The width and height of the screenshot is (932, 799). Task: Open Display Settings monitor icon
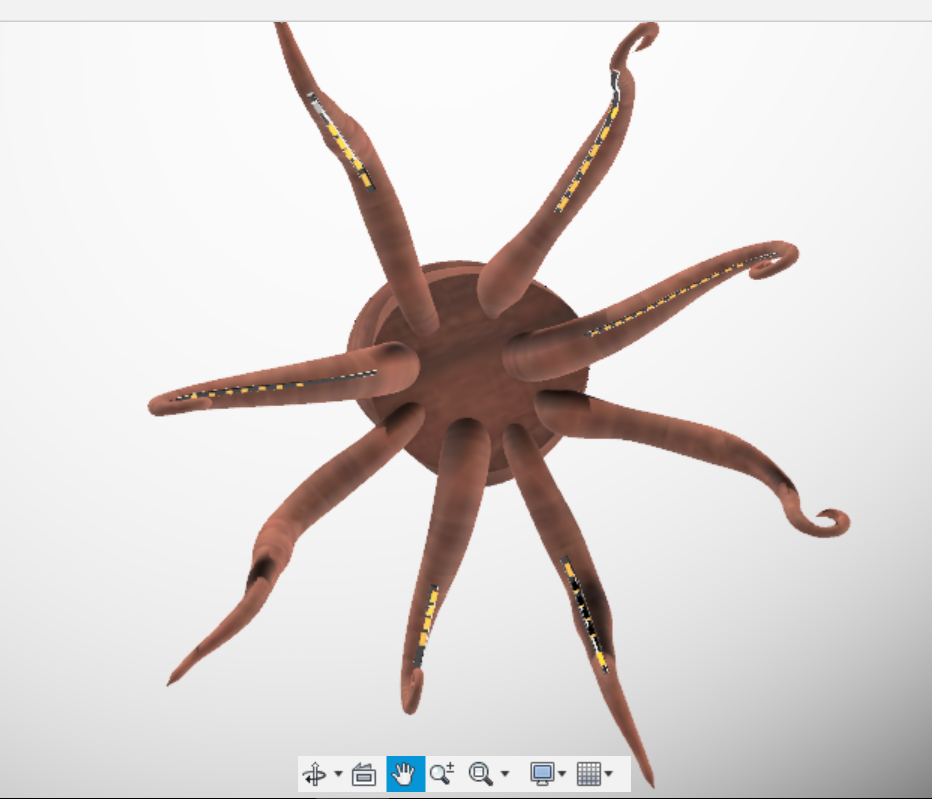[x=542, y=774]
